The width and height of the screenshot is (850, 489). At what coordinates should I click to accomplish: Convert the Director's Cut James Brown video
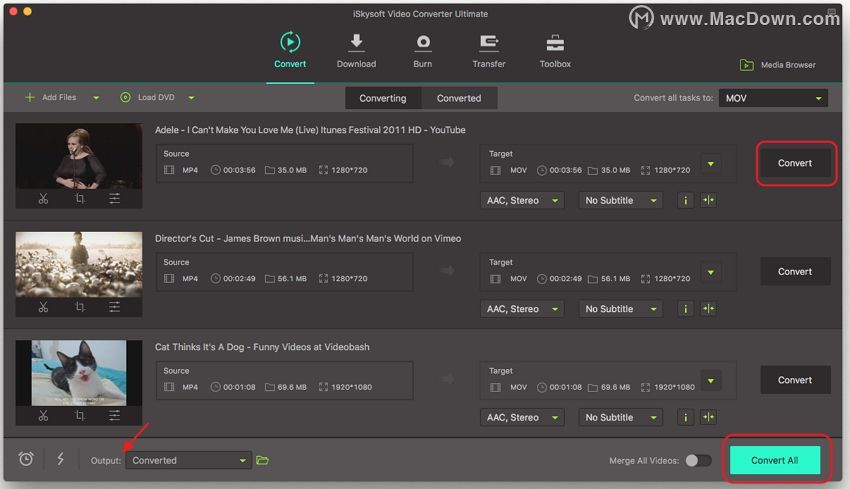pyautogui.click(x=795, y=272)
